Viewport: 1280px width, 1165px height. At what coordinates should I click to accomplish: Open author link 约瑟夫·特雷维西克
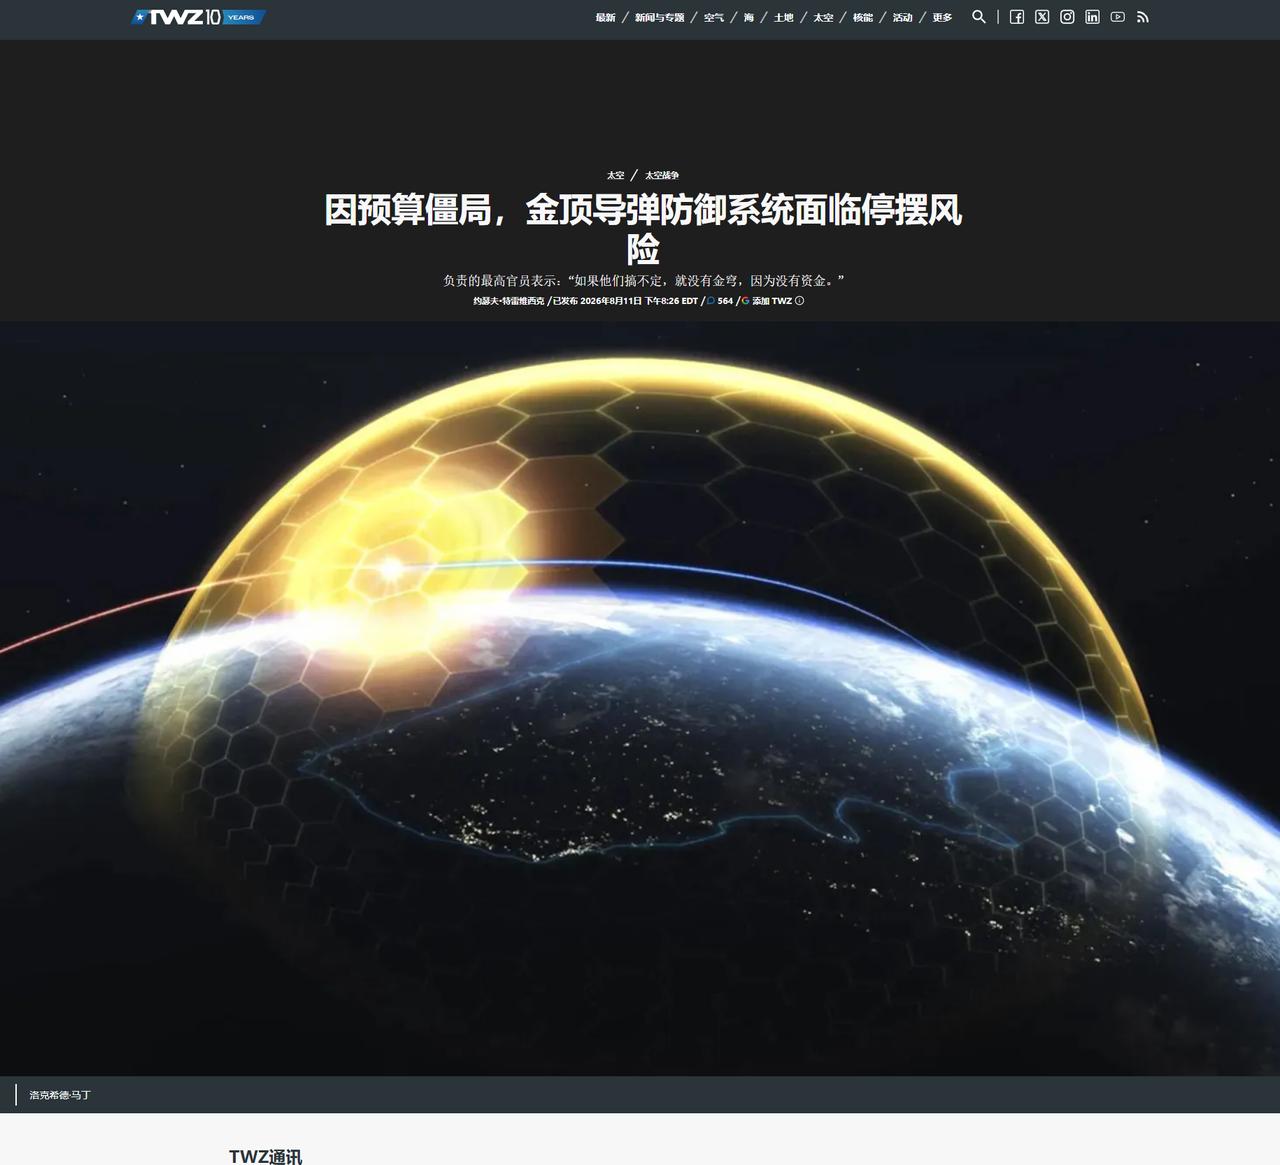point(509,301)
